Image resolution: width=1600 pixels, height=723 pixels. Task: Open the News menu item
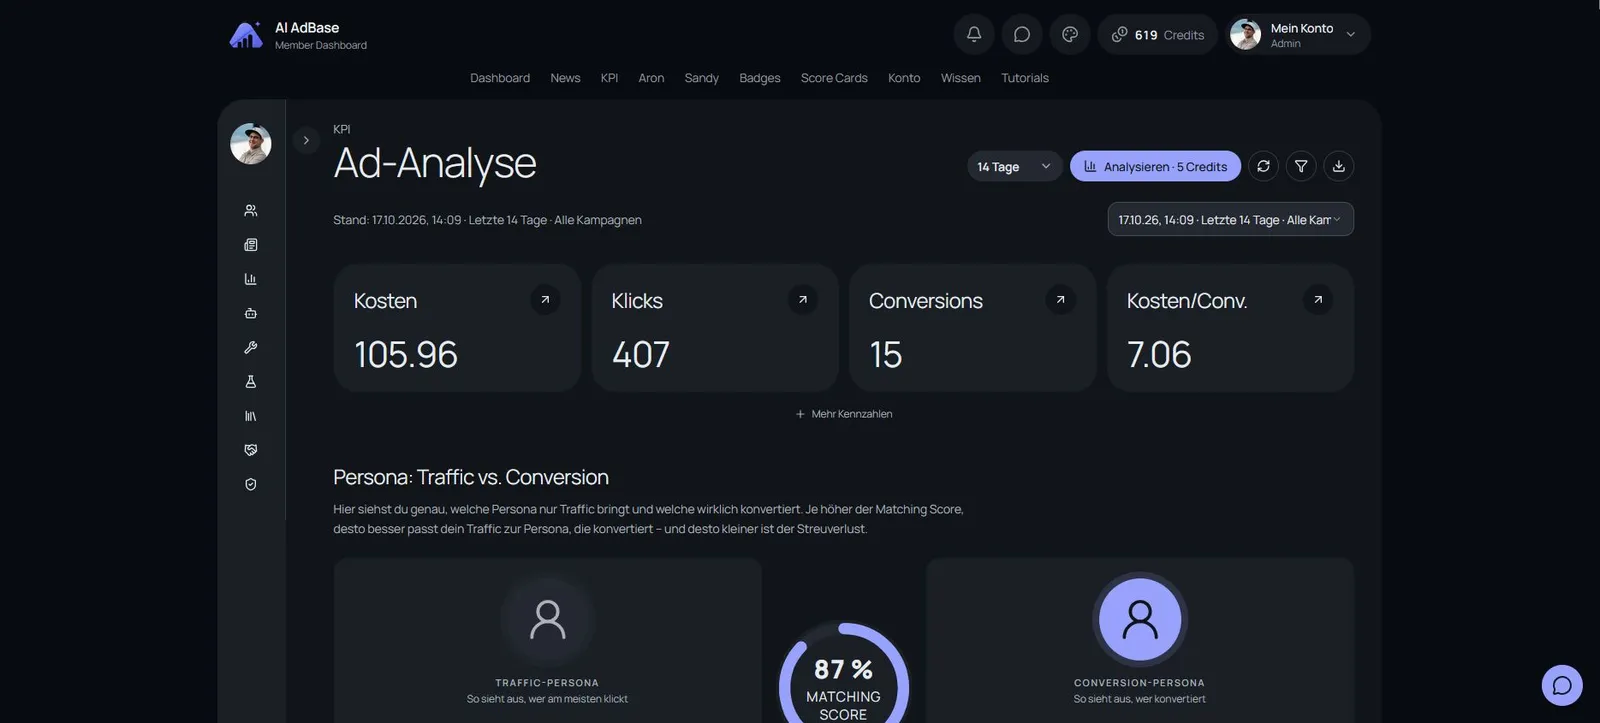click(x=565, y=78)
